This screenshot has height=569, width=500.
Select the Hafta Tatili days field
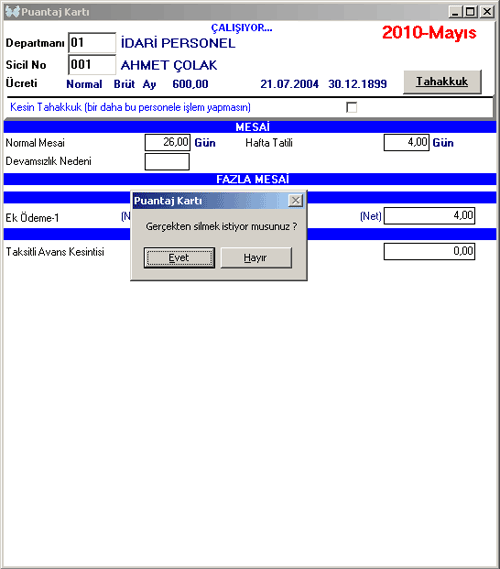[406, 142]
